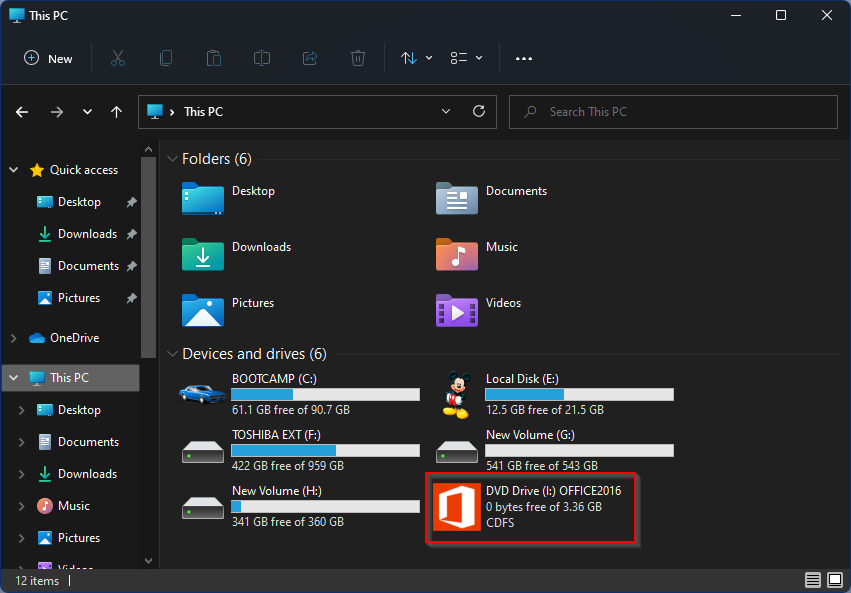Click the Up one level arrow
Image resolution: width=851 pixels, height=593 pixels.
pyautogui.click(x=117, y=112)
